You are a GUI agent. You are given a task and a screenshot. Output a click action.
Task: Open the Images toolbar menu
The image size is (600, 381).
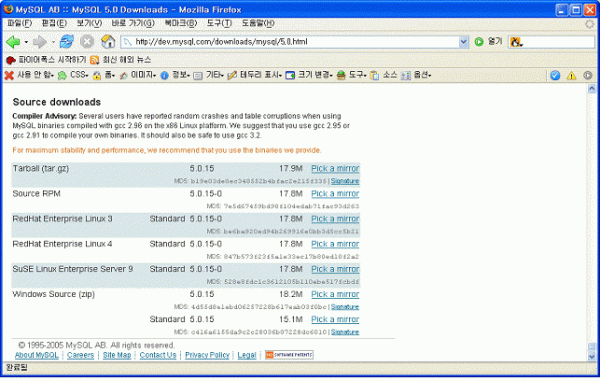[x=138, y=75]
